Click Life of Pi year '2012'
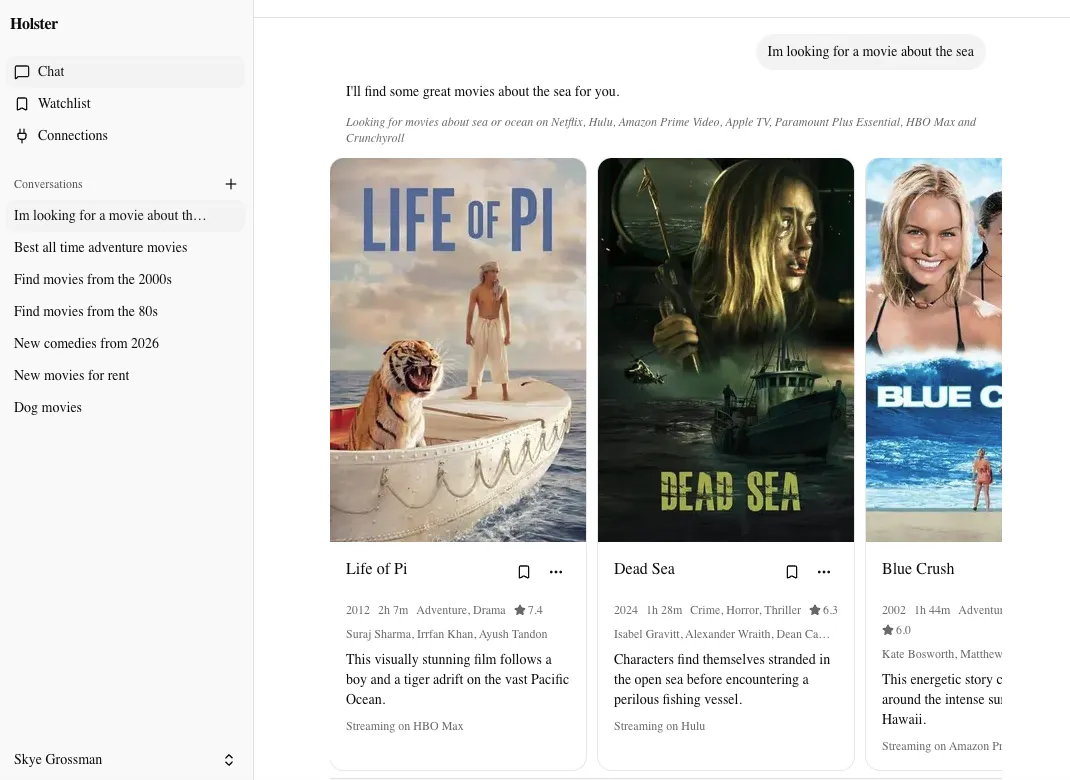1070x780 pixels. point(358,611)
